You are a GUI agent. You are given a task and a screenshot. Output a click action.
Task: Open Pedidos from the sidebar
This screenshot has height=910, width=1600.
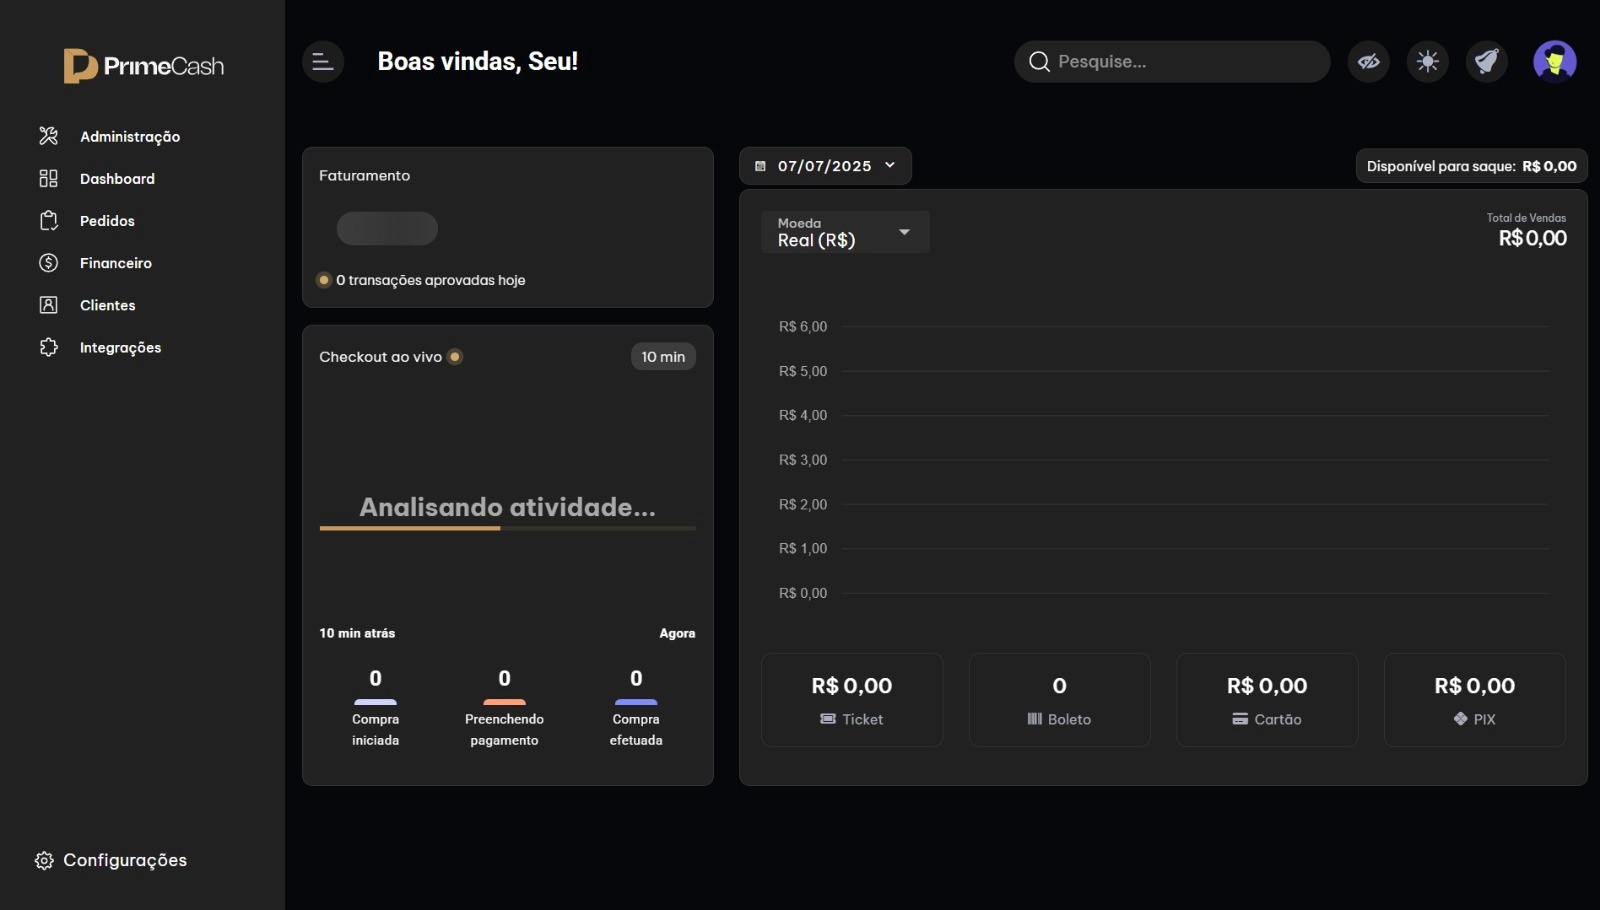(x=107, y=221)
